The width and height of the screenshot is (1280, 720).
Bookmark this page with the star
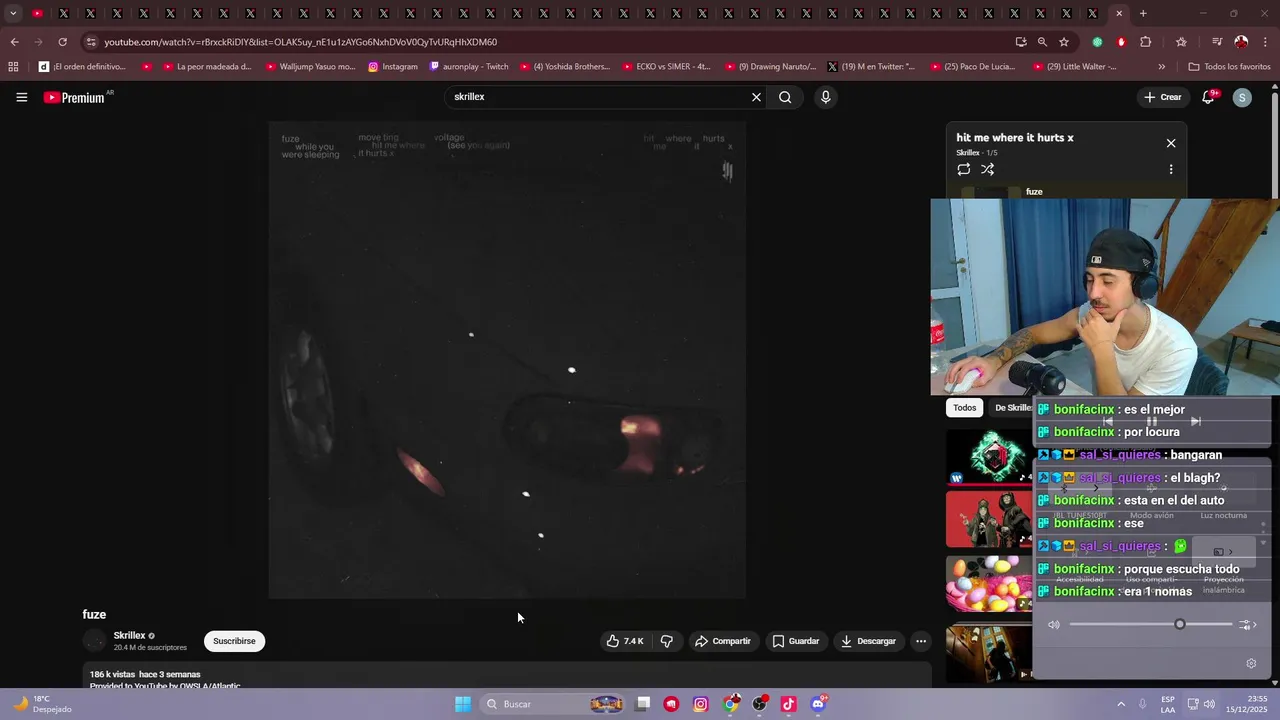coord(1064,42)
